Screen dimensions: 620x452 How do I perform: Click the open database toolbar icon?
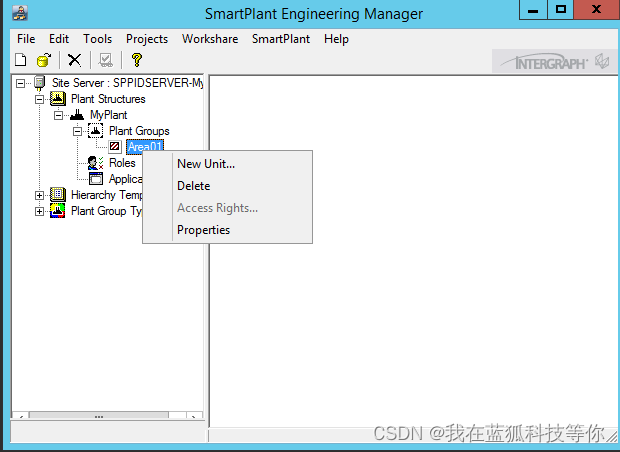coord(44,60)
